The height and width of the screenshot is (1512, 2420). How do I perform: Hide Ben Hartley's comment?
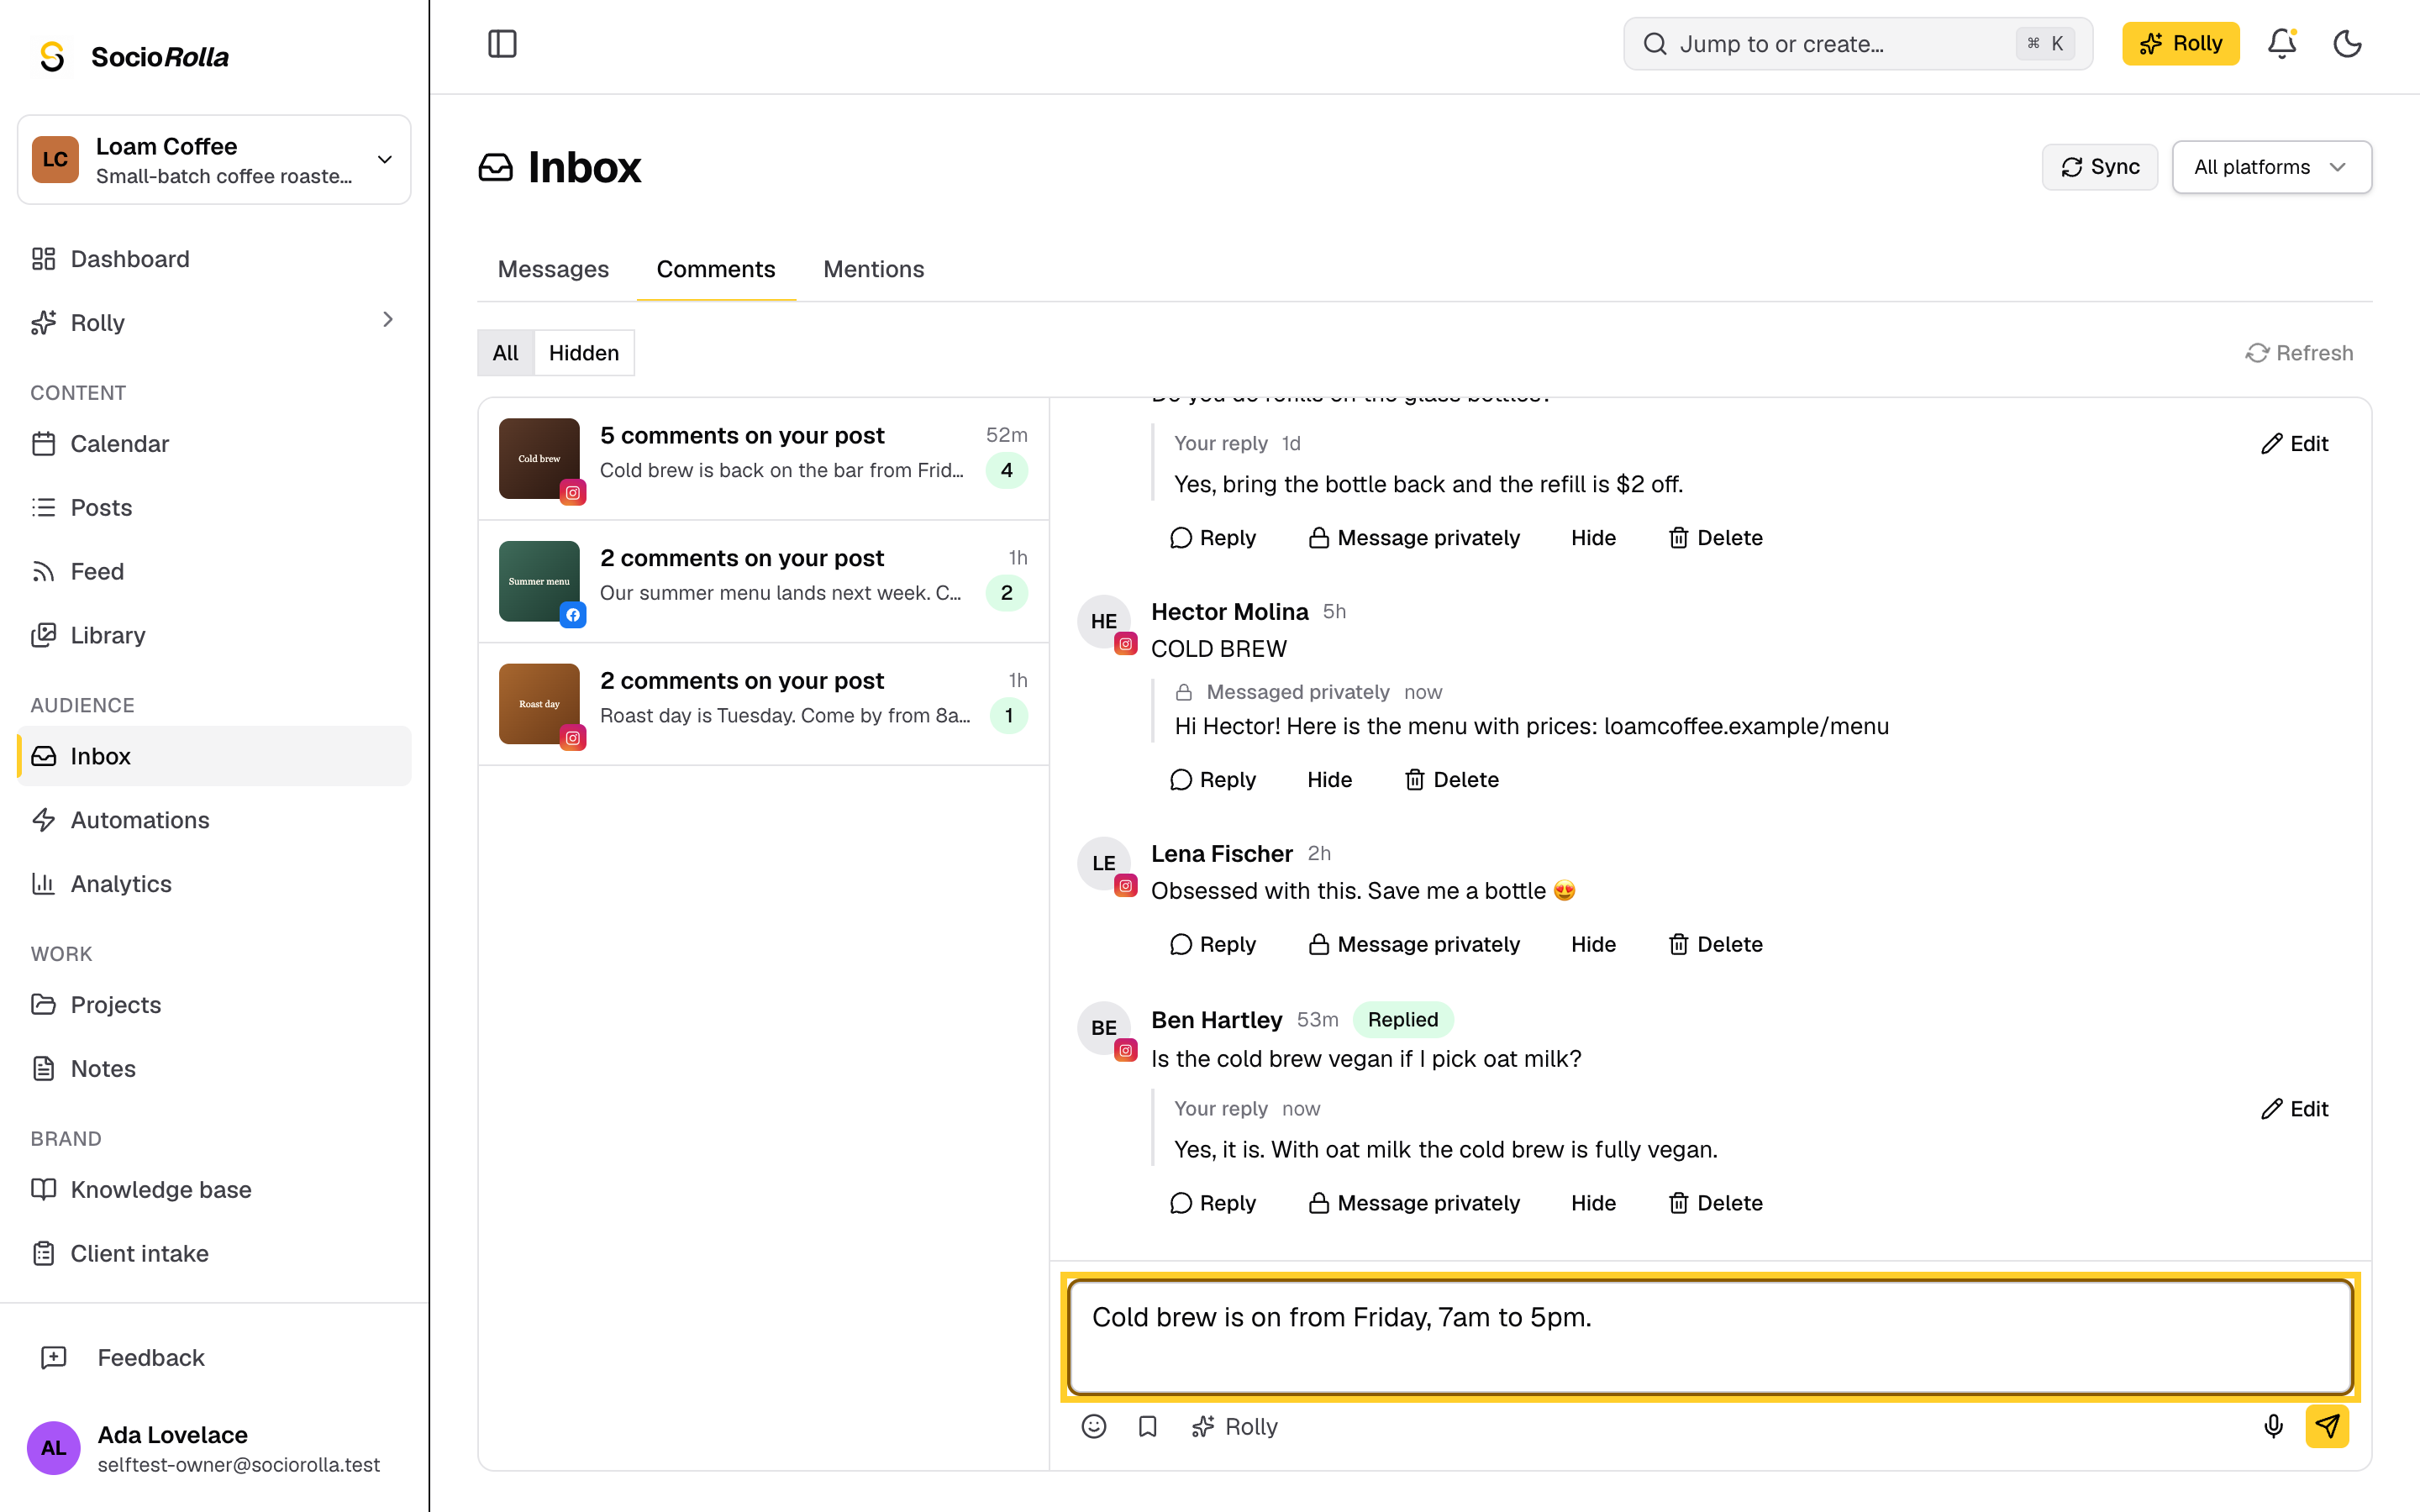[x=1593, y=1204]
